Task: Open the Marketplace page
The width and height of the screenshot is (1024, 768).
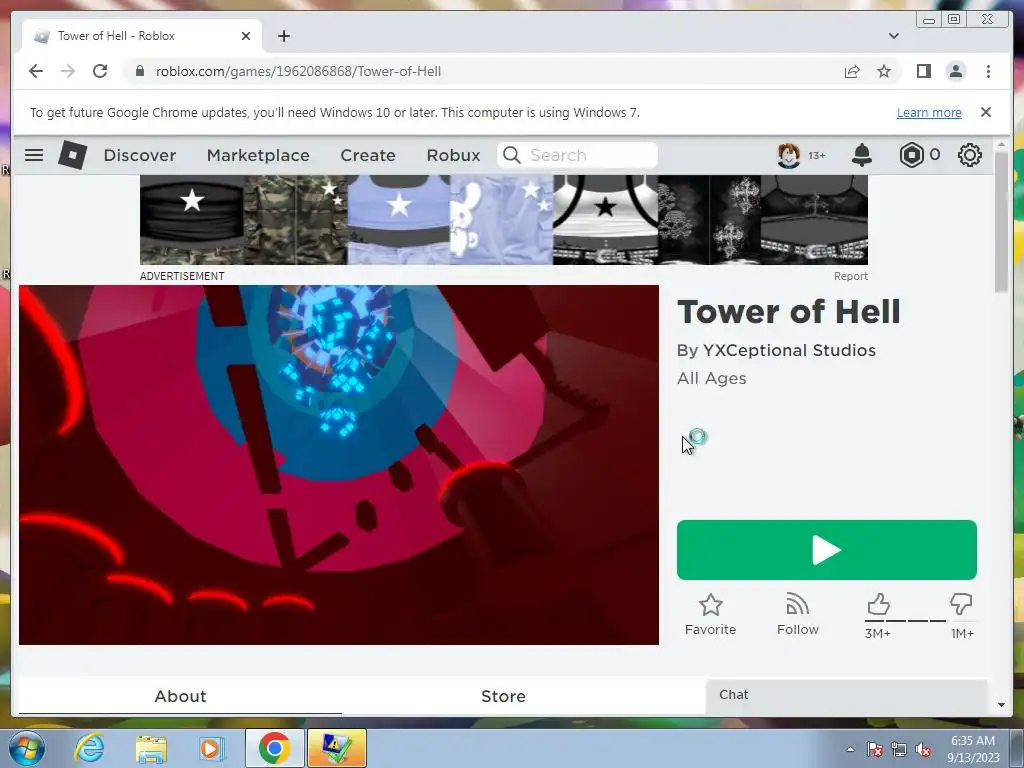Action: pos(258,155)
